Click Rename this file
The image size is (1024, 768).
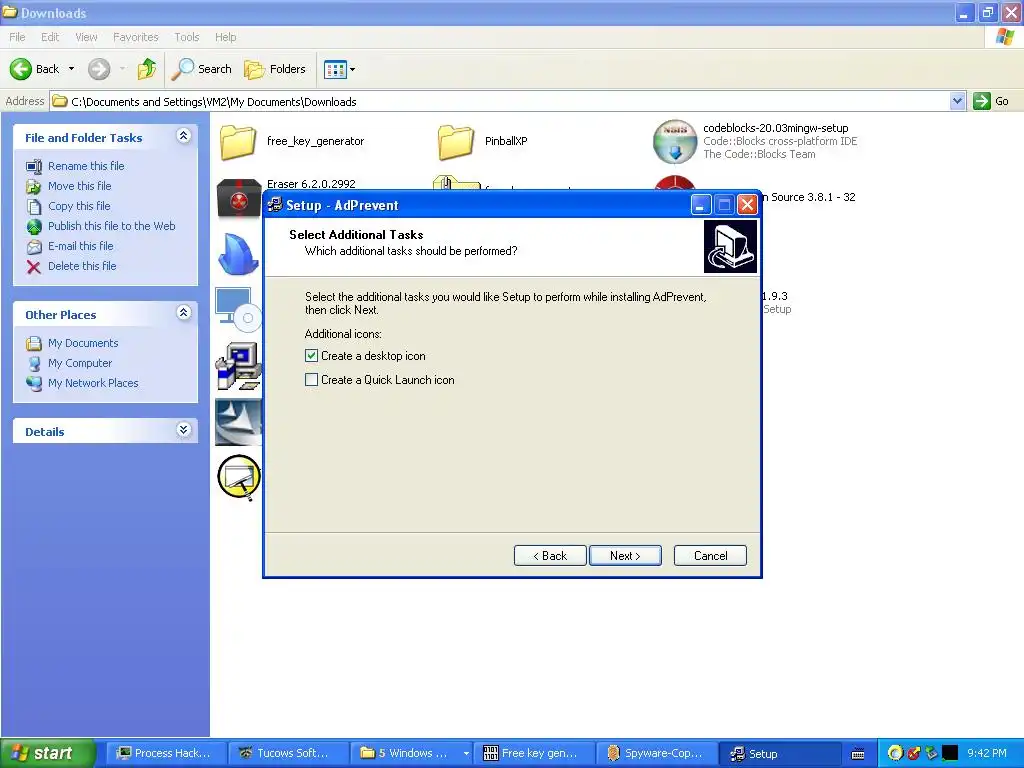click(x=86, y=166)
